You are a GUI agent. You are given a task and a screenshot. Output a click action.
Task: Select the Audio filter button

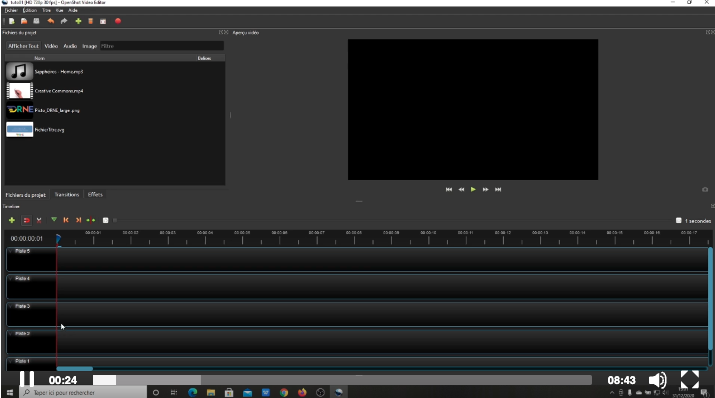pyautogui.click(x=70, y=46)
